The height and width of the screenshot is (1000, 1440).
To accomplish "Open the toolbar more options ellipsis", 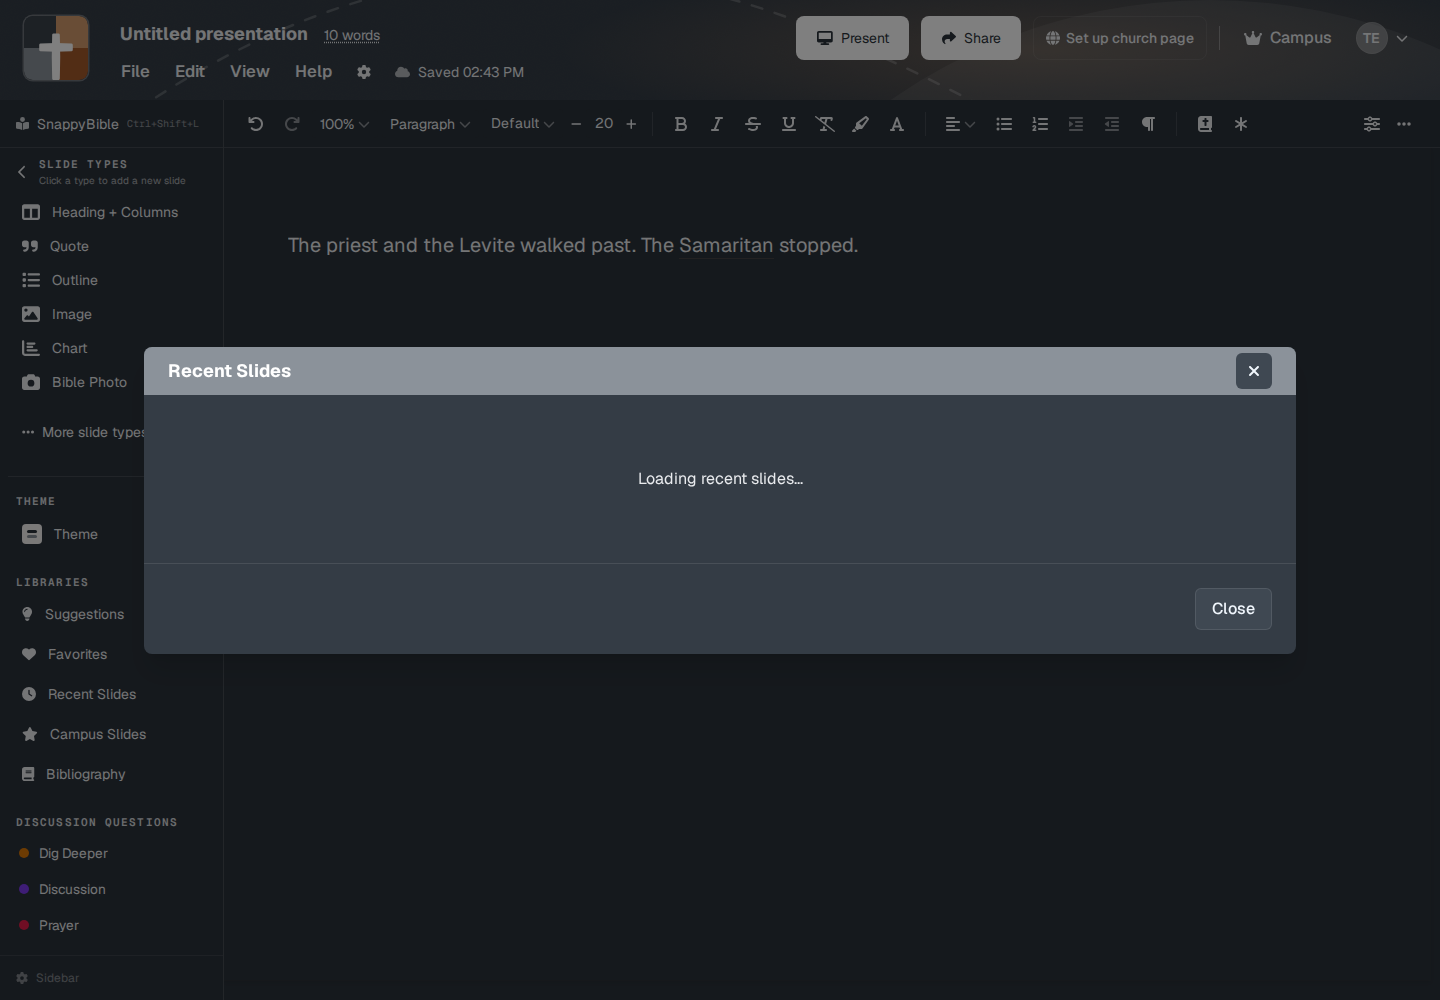I will pos(1404,124).
